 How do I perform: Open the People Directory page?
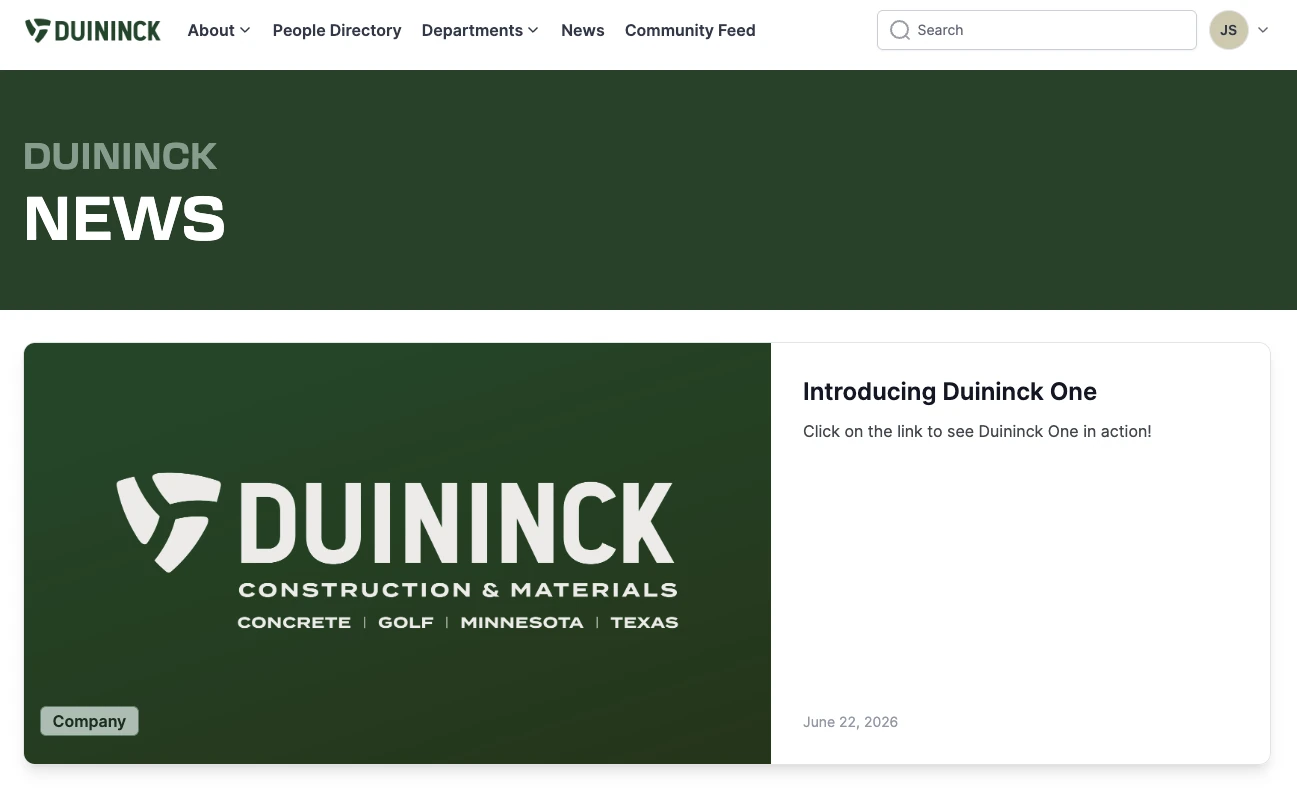pyautogui.click(x=337, y=30)
